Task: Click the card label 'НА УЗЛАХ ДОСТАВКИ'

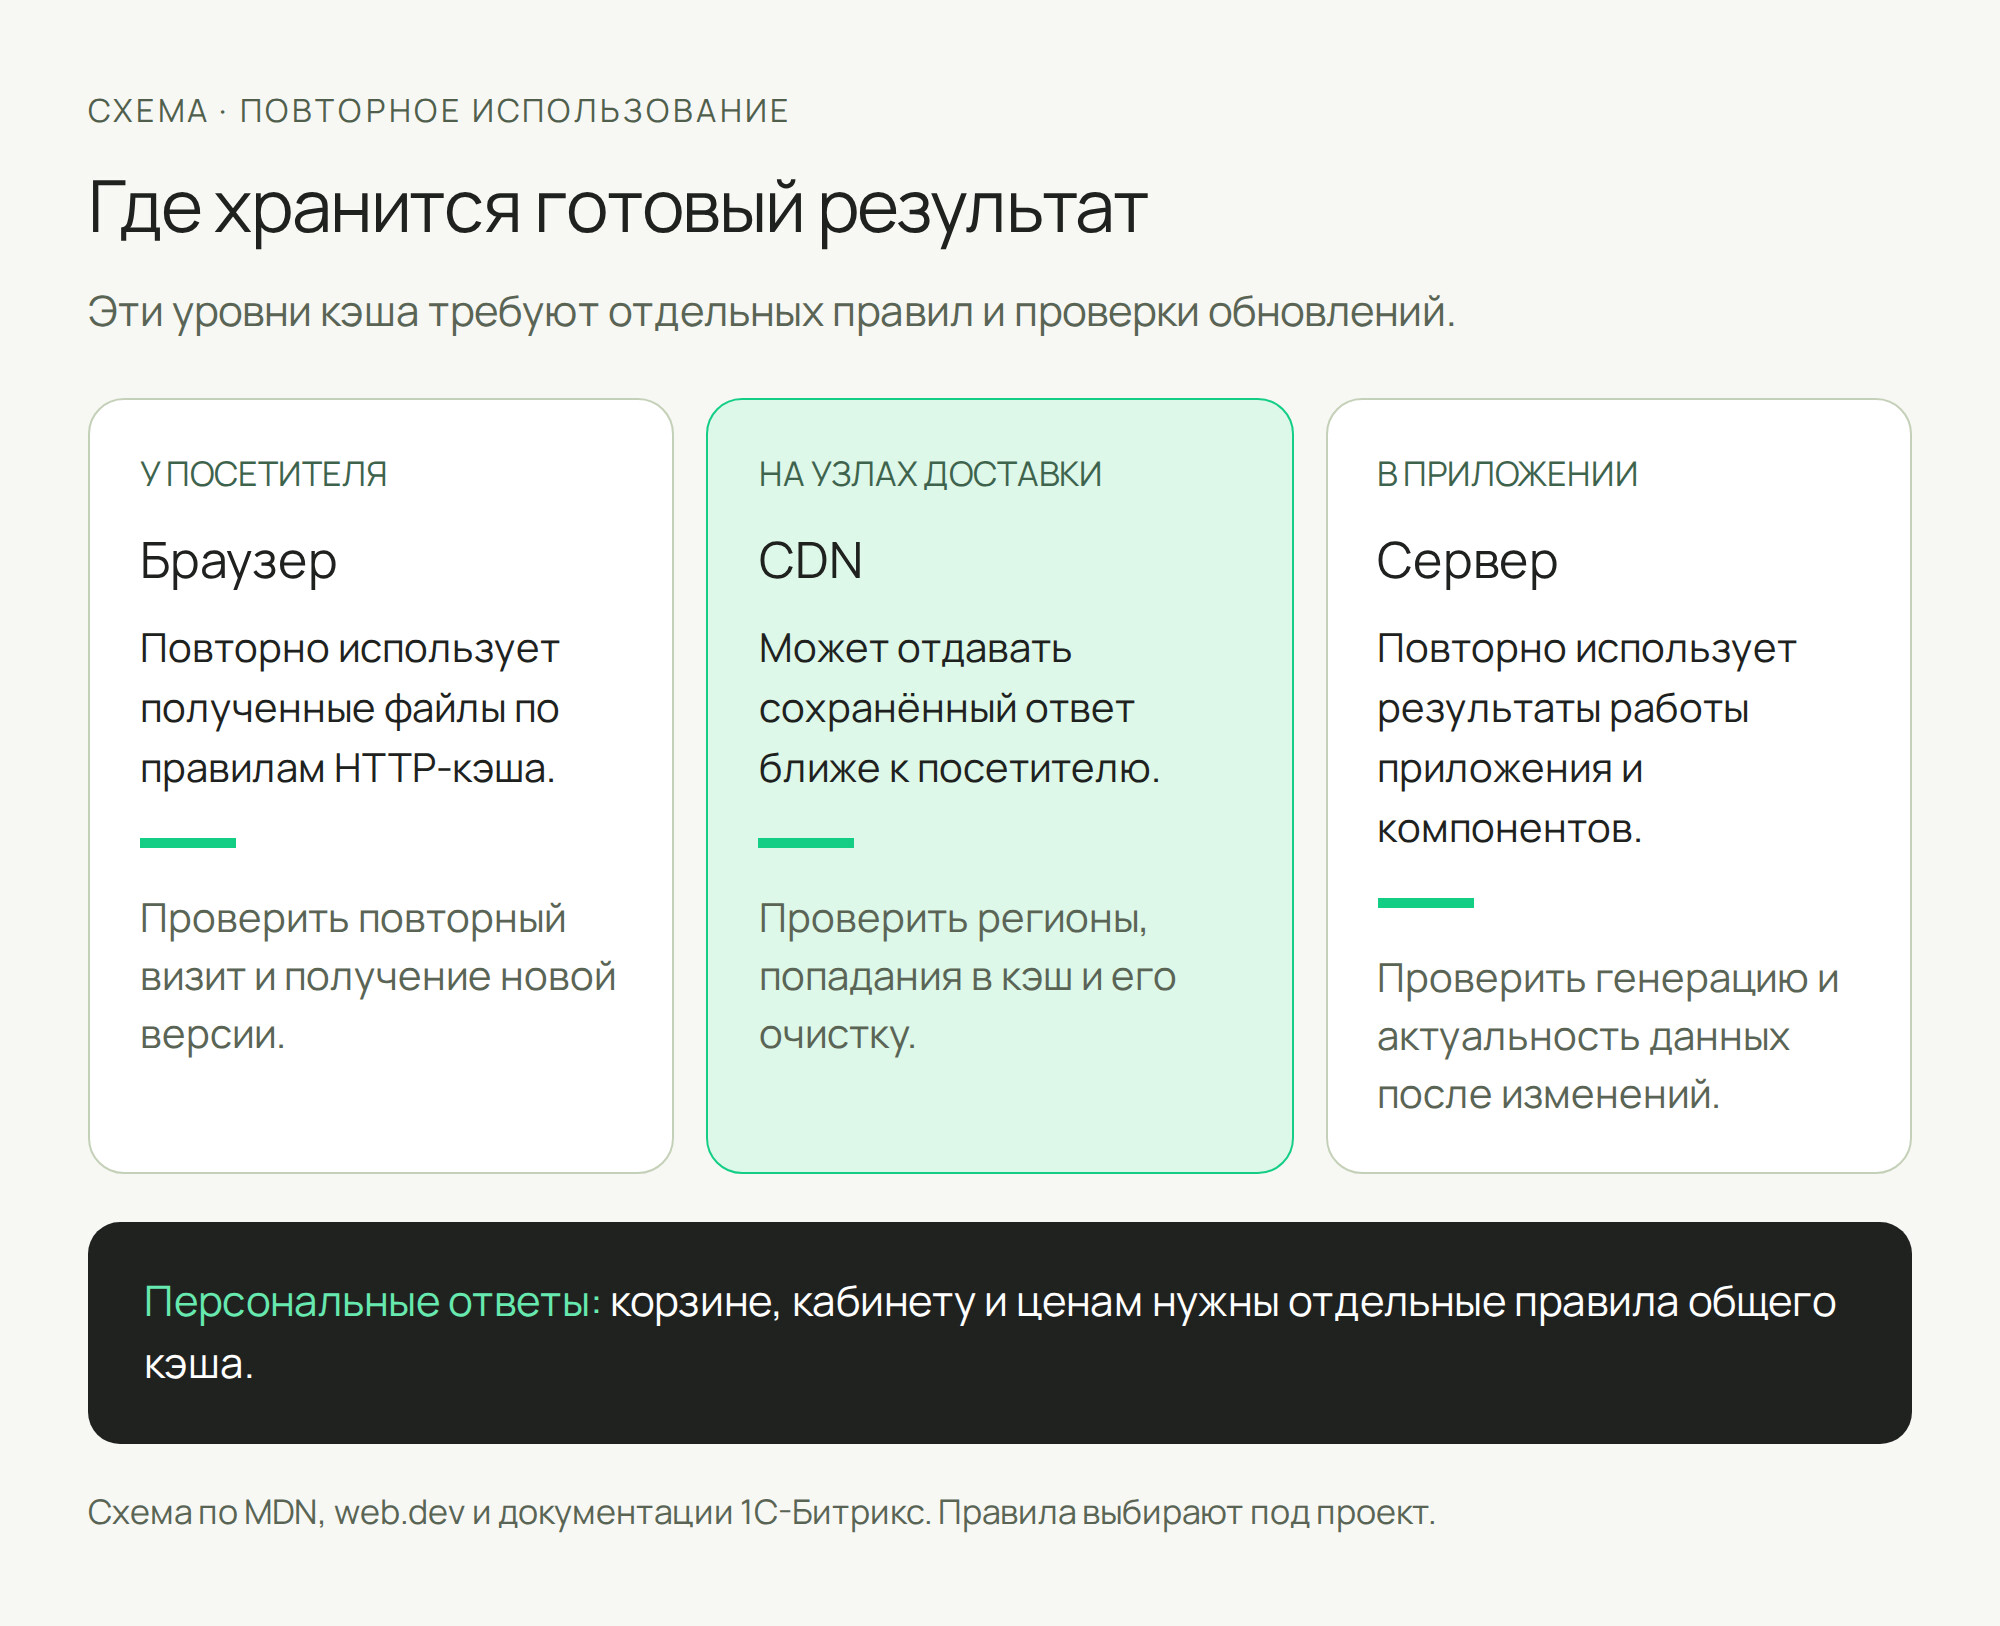Action: pyautogui.click(x=930, y=474)
